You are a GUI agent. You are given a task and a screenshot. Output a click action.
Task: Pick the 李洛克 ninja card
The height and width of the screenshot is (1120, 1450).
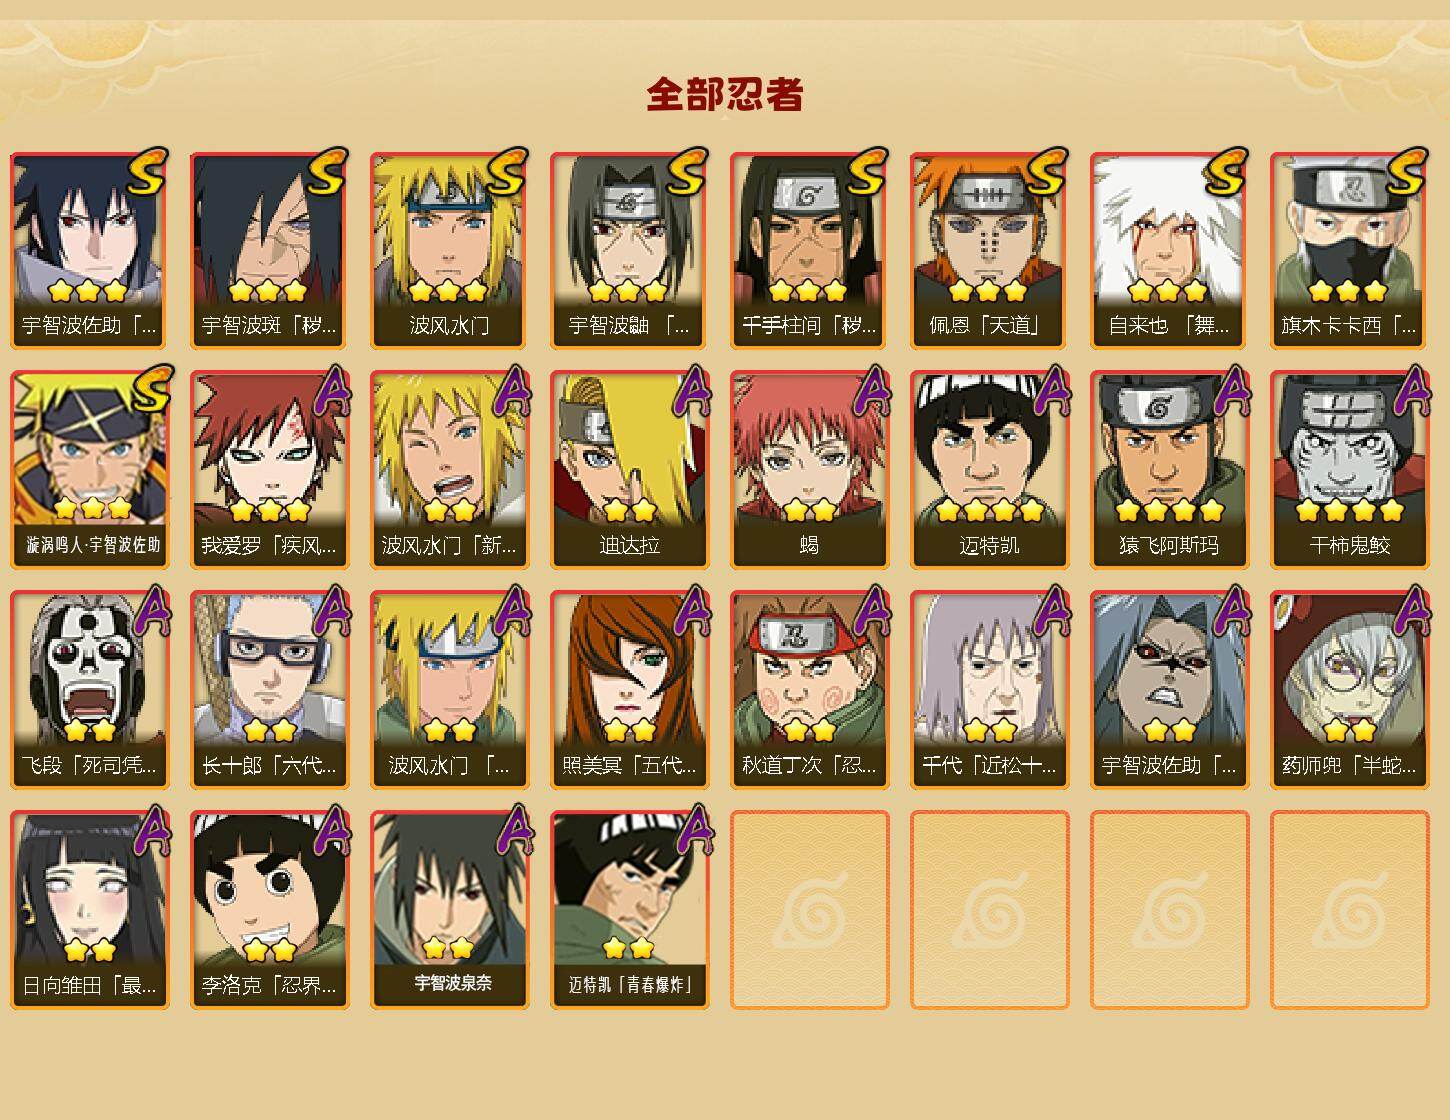269,910
